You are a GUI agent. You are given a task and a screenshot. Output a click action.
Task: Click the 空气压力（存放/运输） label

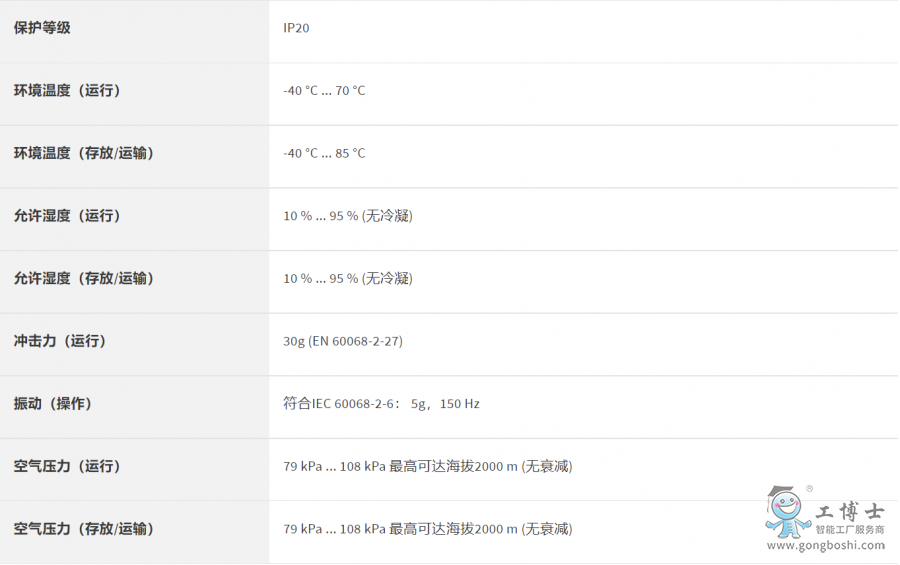click(84, 529)
